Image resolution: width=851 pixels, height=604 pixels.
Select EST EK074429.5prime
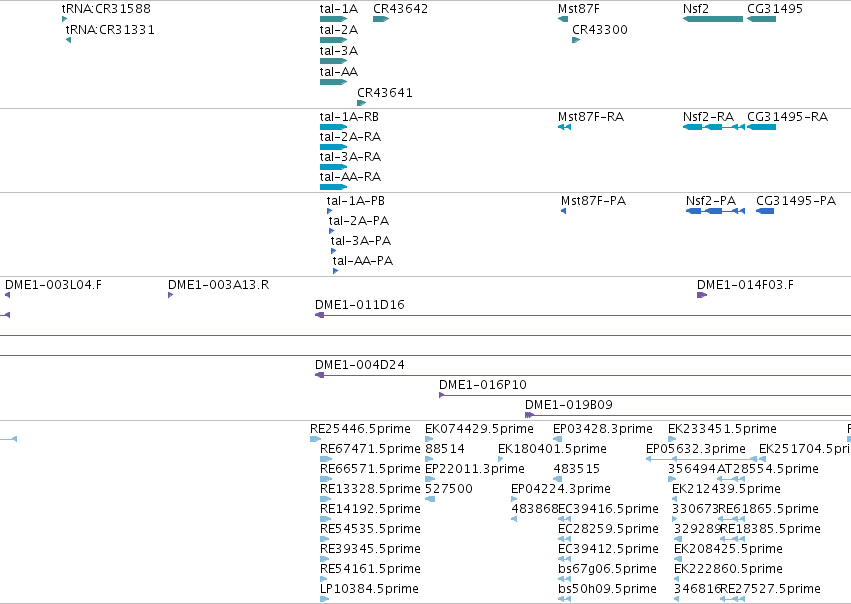coord(429,439)
